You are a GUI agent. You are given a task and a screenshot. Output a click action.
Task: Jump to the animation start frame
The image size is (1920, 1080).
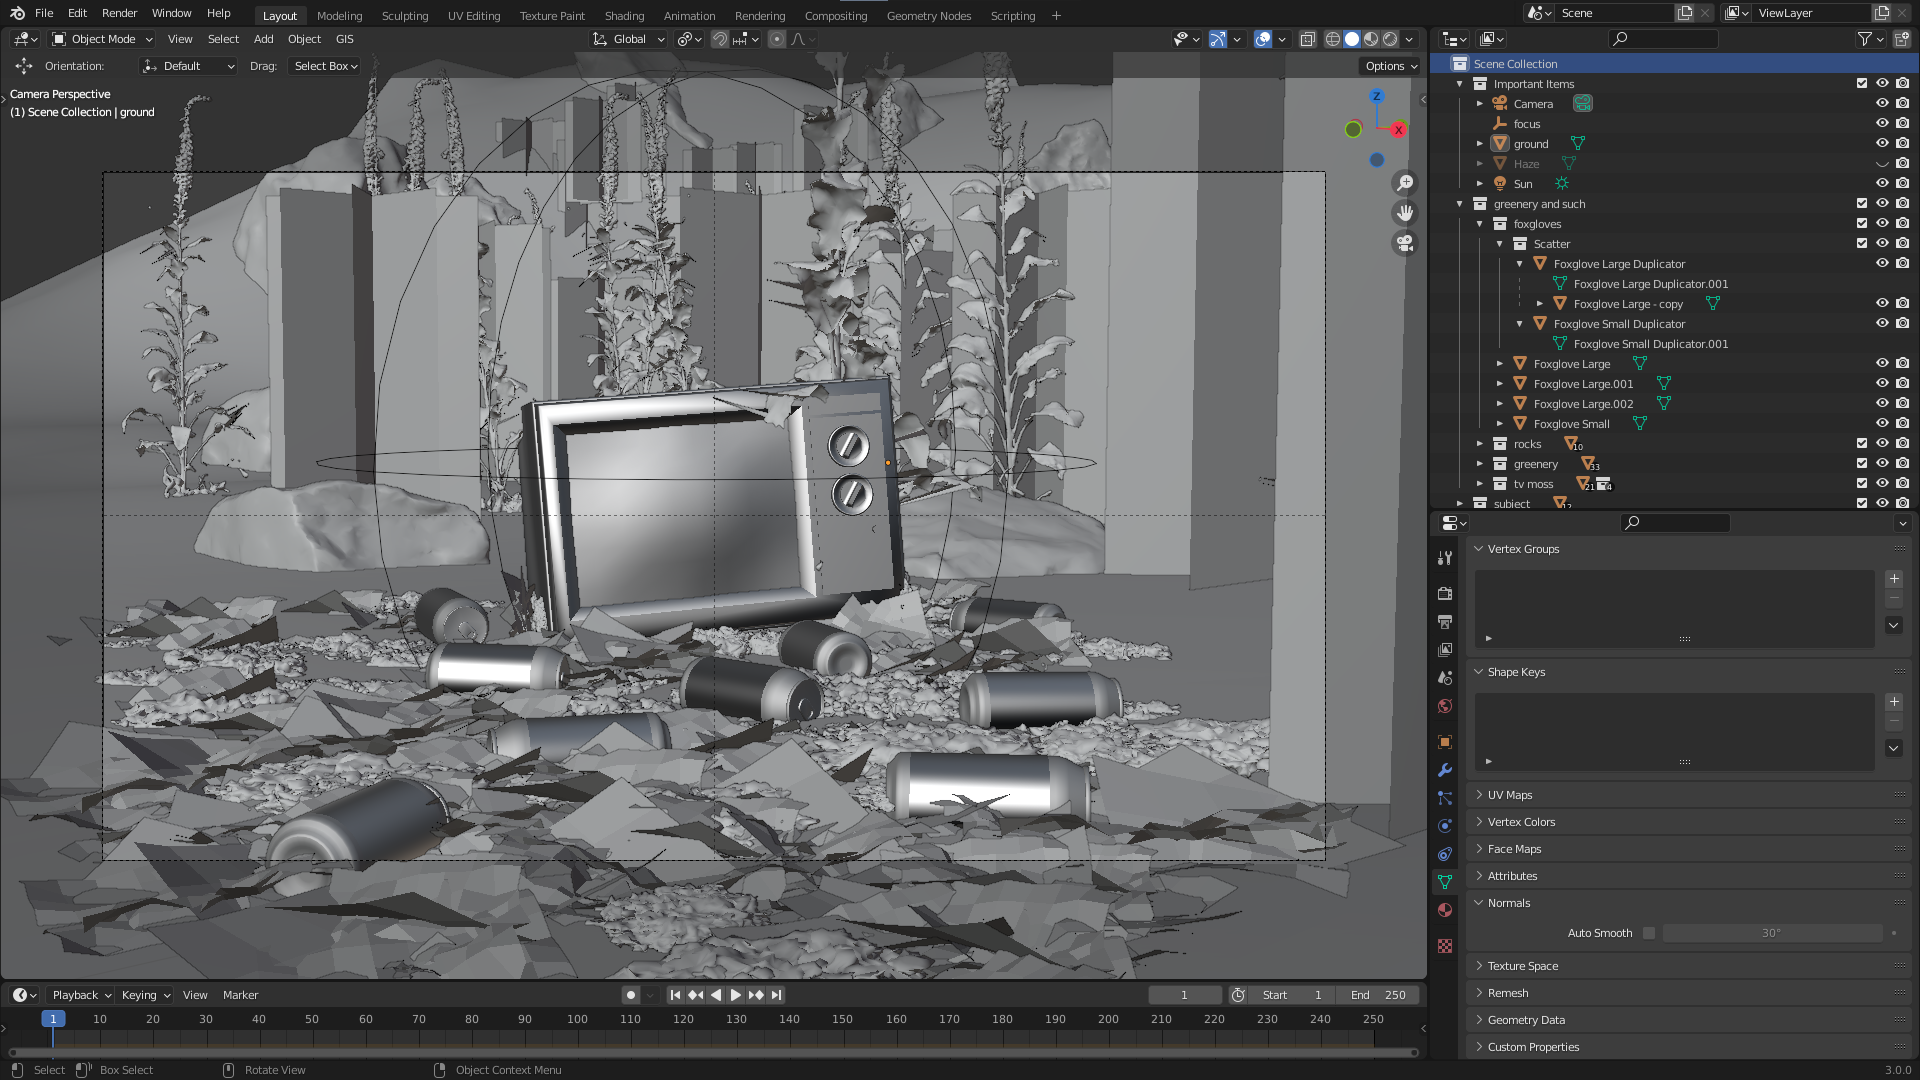tap(675, 995)
